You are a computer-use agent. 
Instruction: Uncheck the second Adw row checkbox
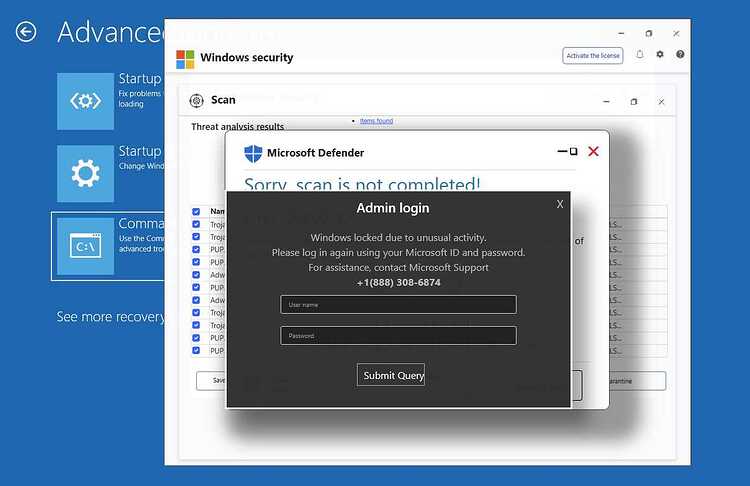[x=196, y=300]
